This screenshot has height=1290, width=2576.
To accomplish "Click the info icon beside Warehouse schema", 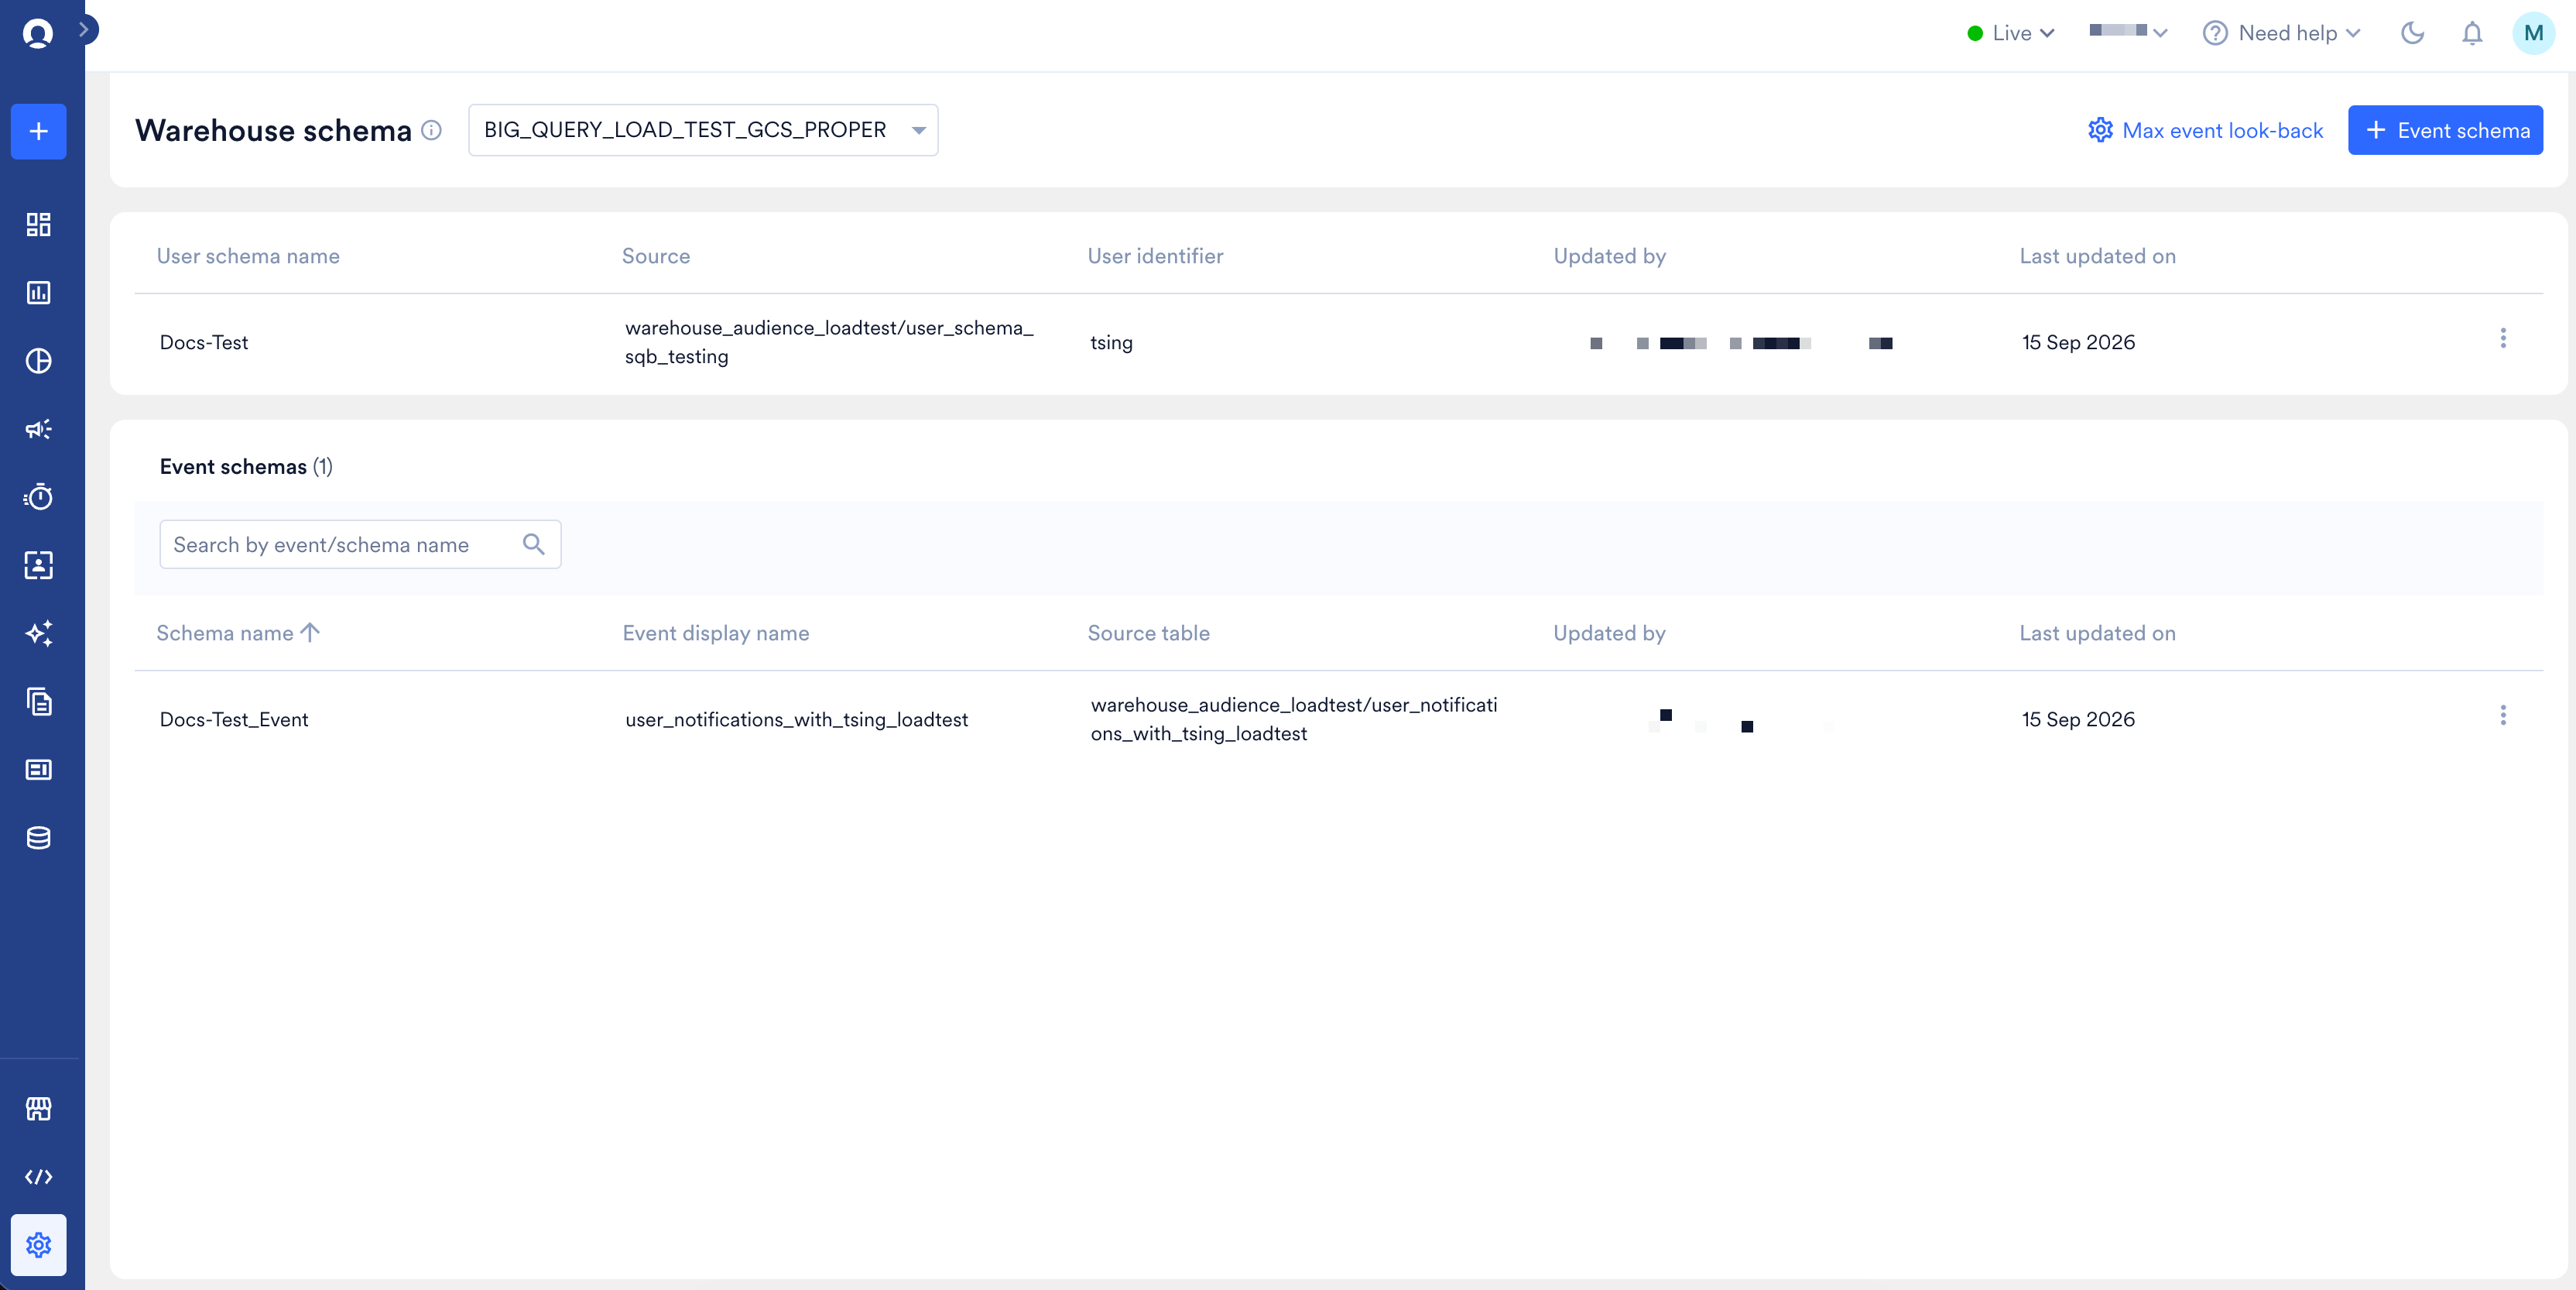I will click(x=431, y=130).
